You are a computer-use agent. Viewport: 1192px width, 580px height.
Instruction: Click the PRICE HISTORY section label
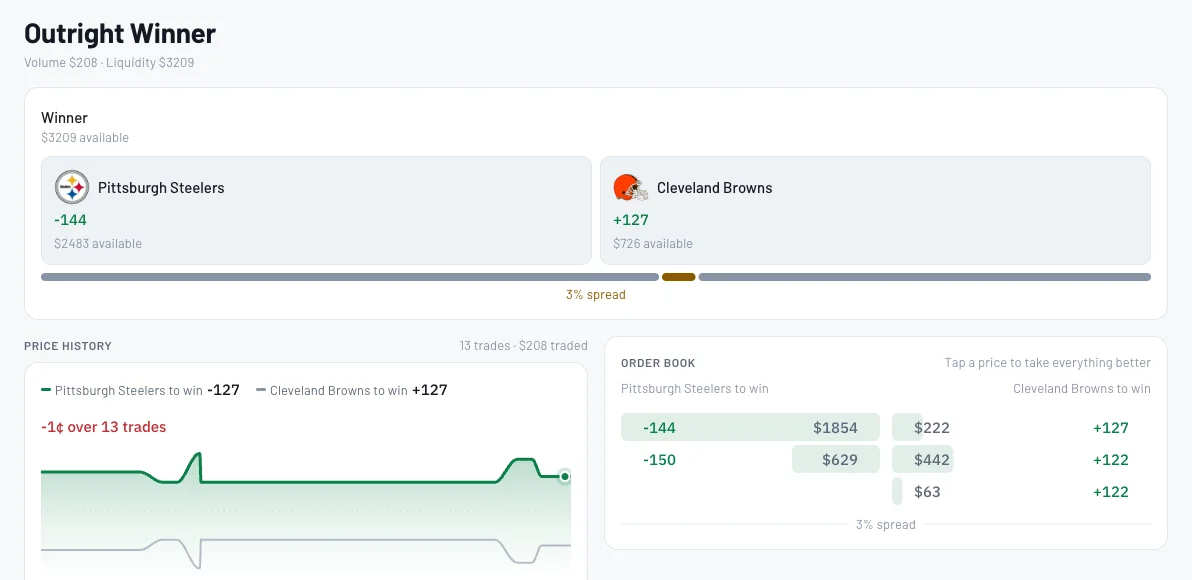click(68, 346)
